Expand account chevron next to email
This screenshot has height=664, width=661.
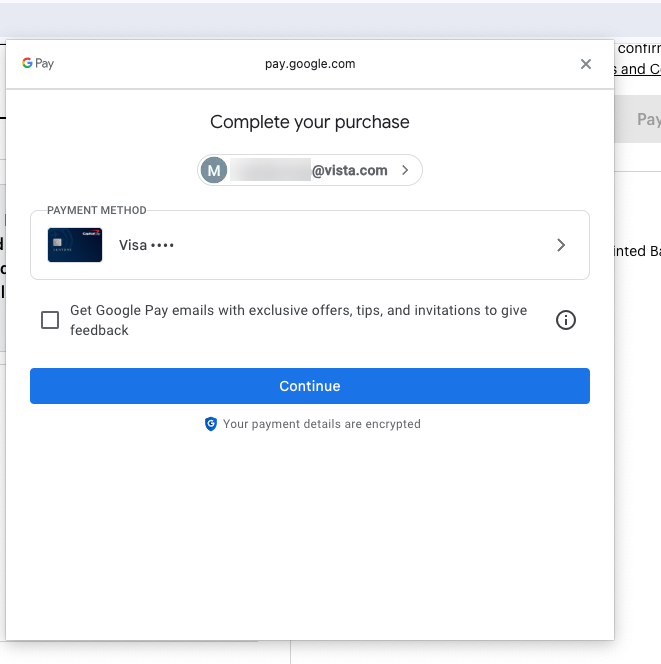point(405,170)
